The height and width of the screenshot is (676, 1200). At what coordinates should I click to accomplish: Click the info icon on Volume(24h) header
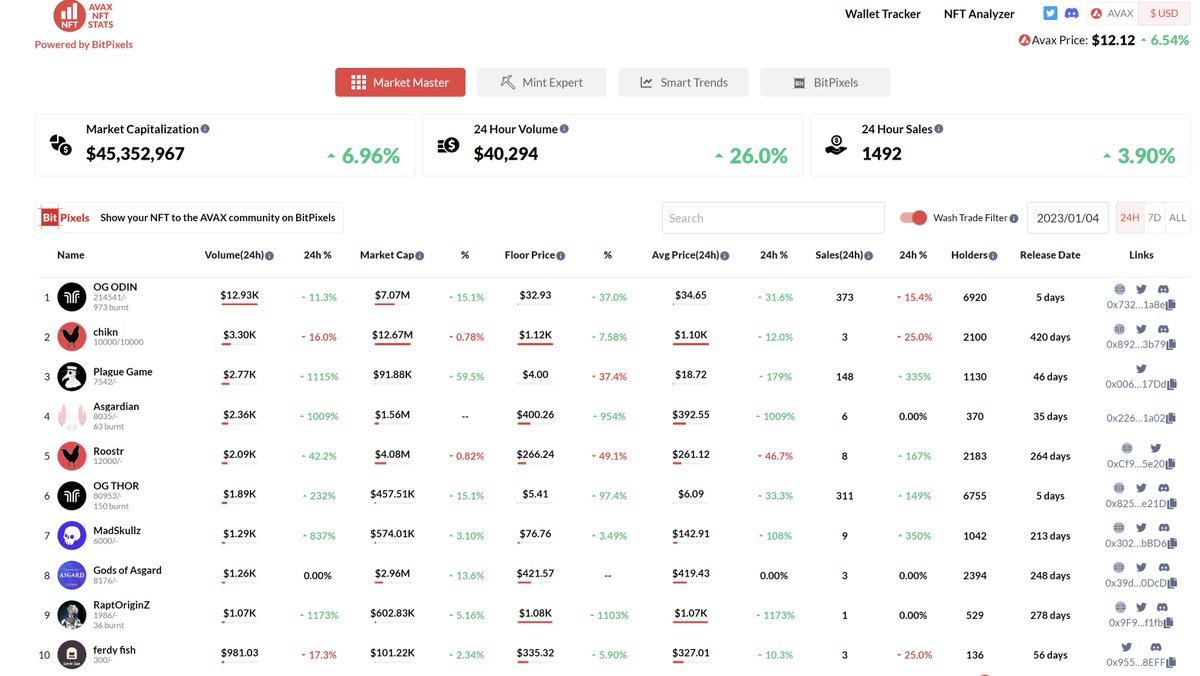coord(270,256)
